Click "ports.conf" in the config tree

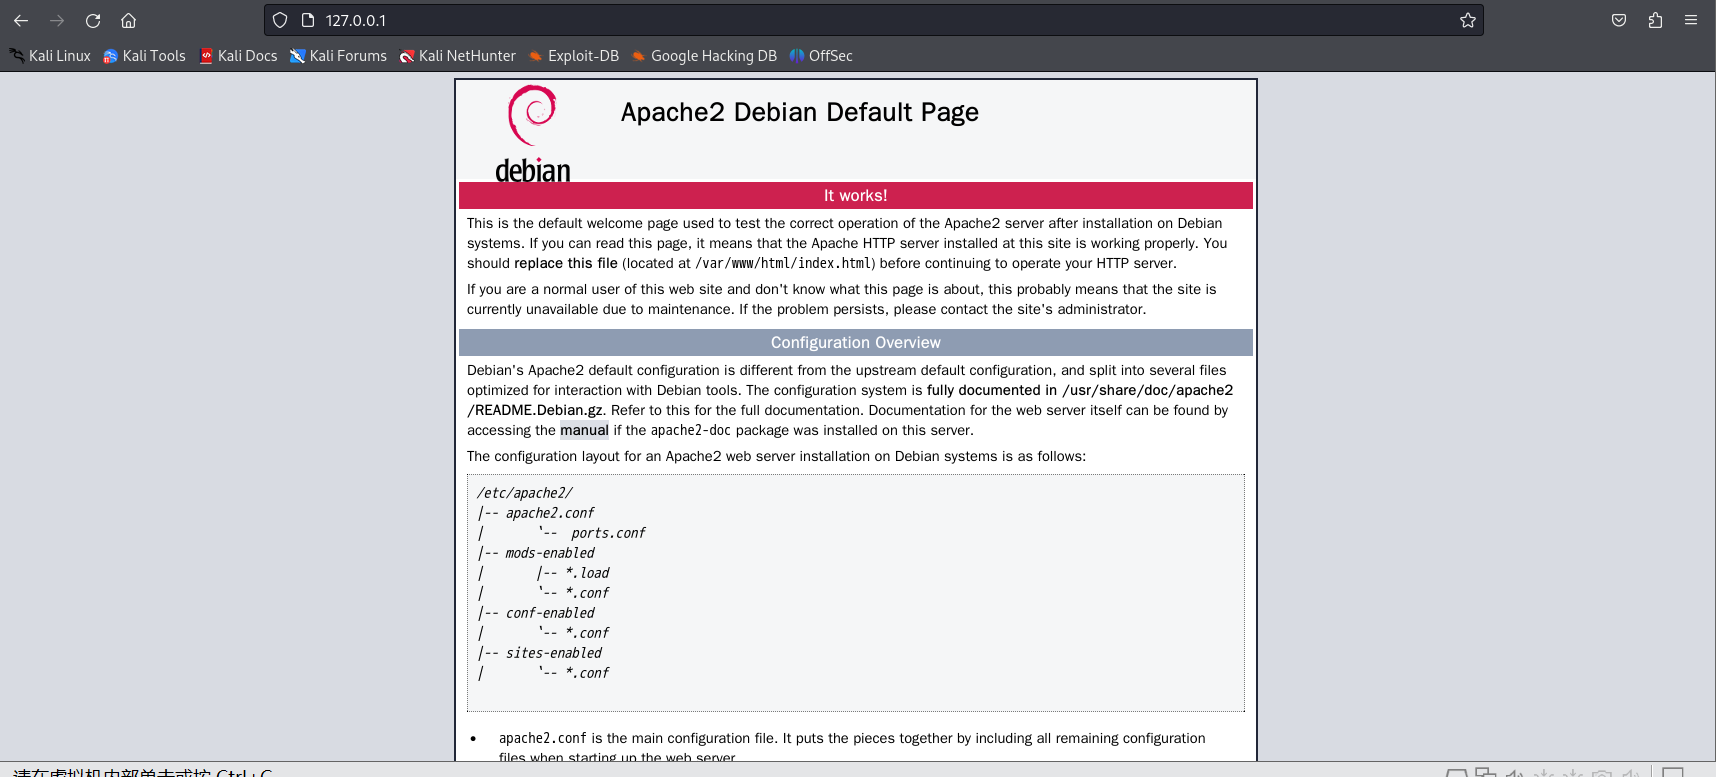[x=608, y=533]
